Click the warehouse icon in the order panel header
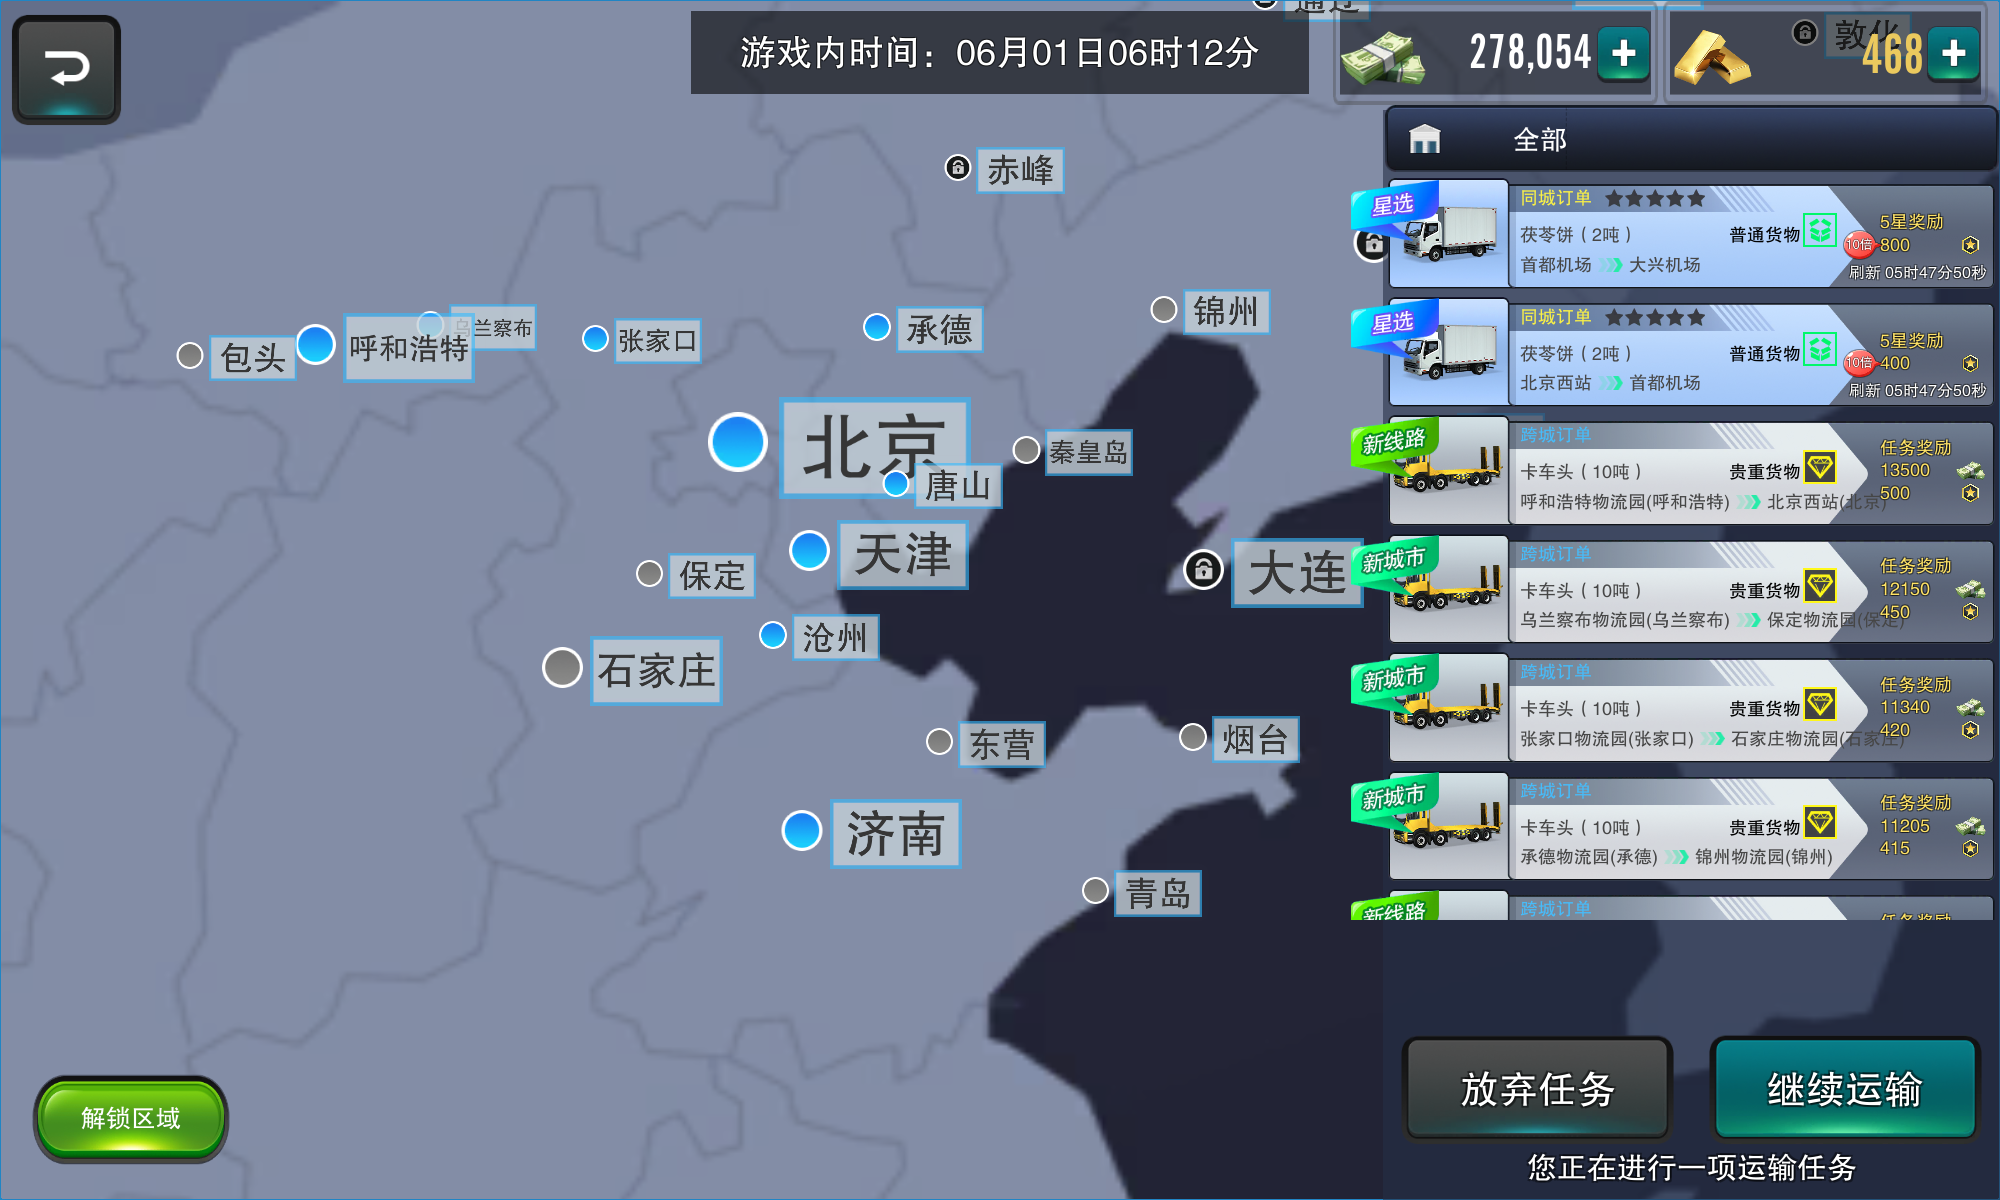 click(x=1424, y=139)
